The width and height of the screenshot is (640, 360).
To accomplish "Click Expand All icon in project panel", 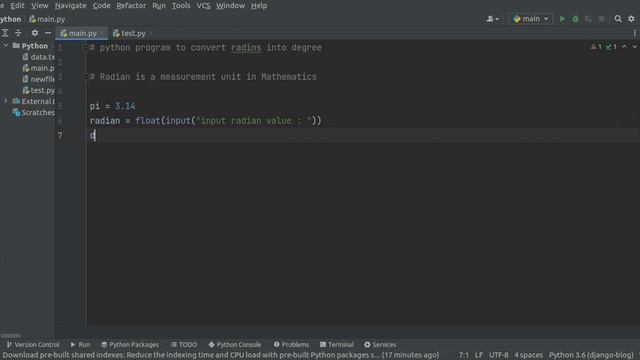I will click(5, 33).
